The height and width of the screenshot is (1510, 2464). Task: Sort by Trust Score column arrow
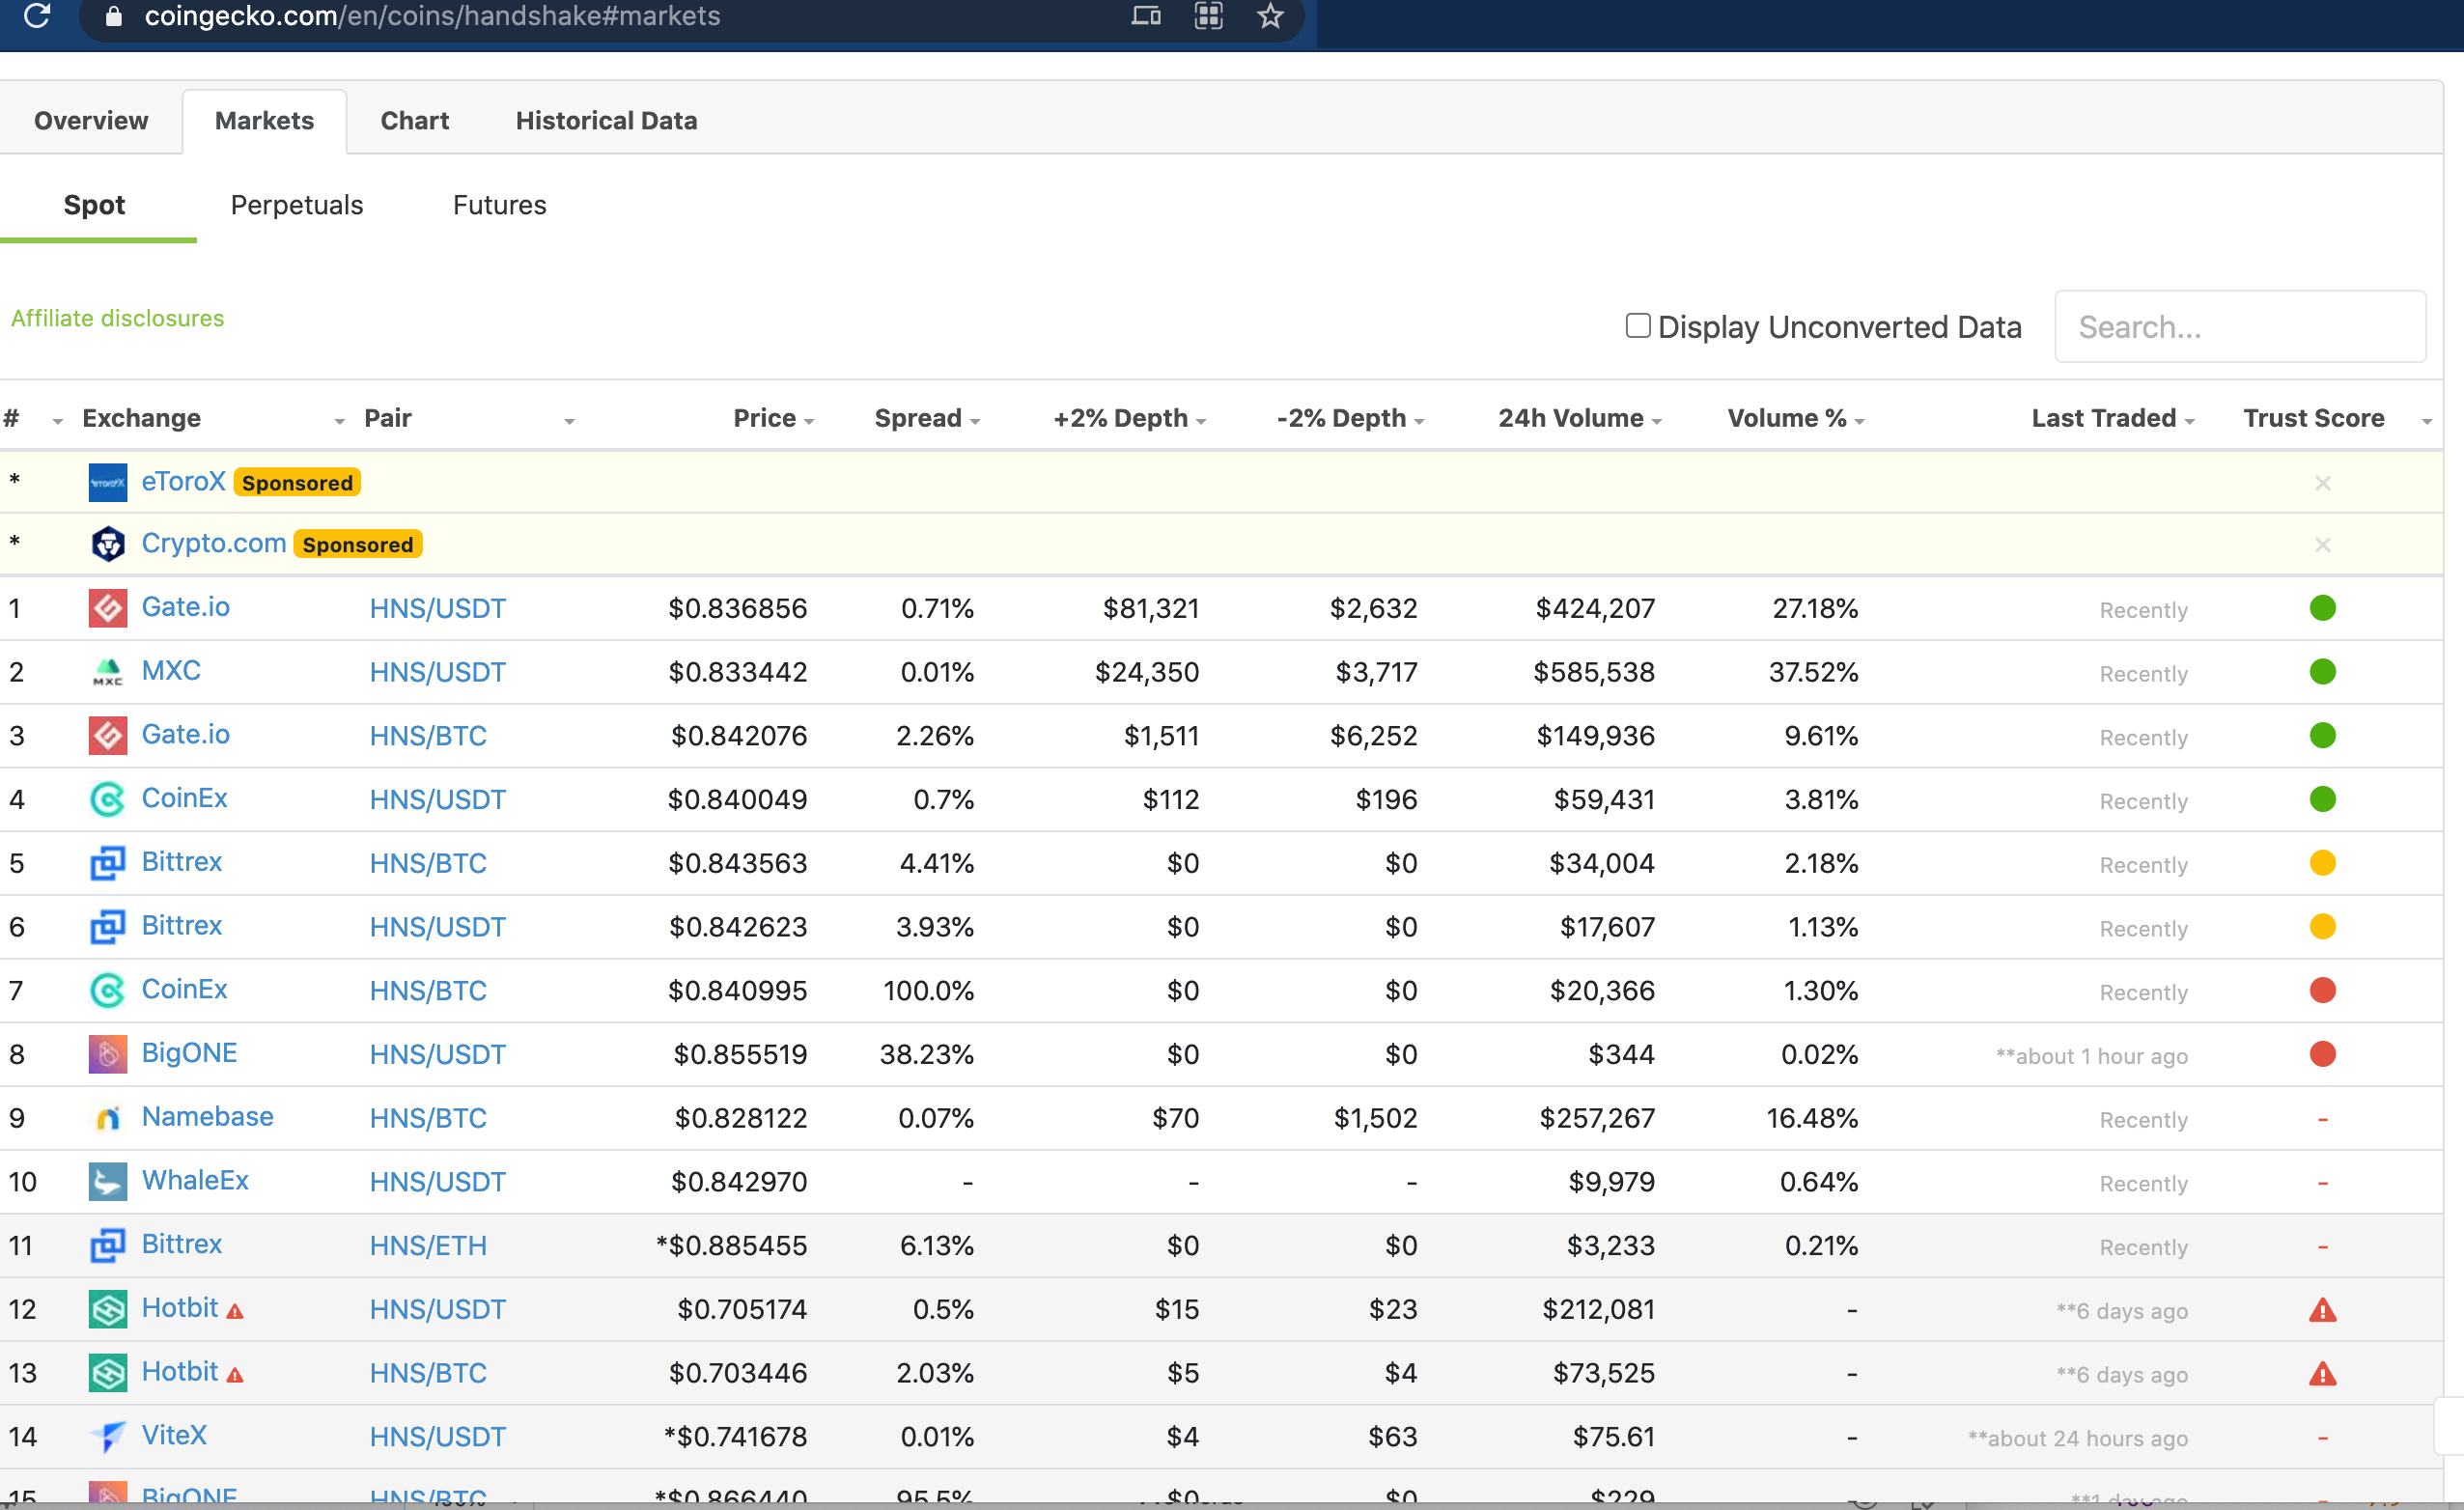pos(2426,422)
